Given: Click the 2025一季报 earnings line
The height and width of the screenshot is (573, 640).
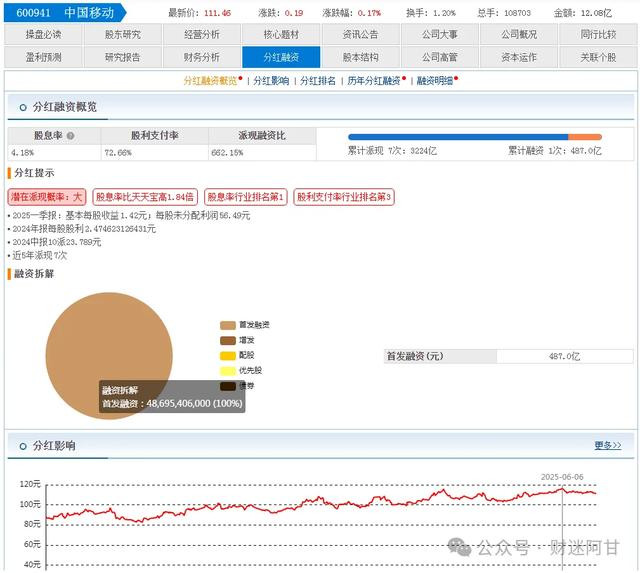Looking at the screenshot, I should pyautogui.click(x=131, y=215).
